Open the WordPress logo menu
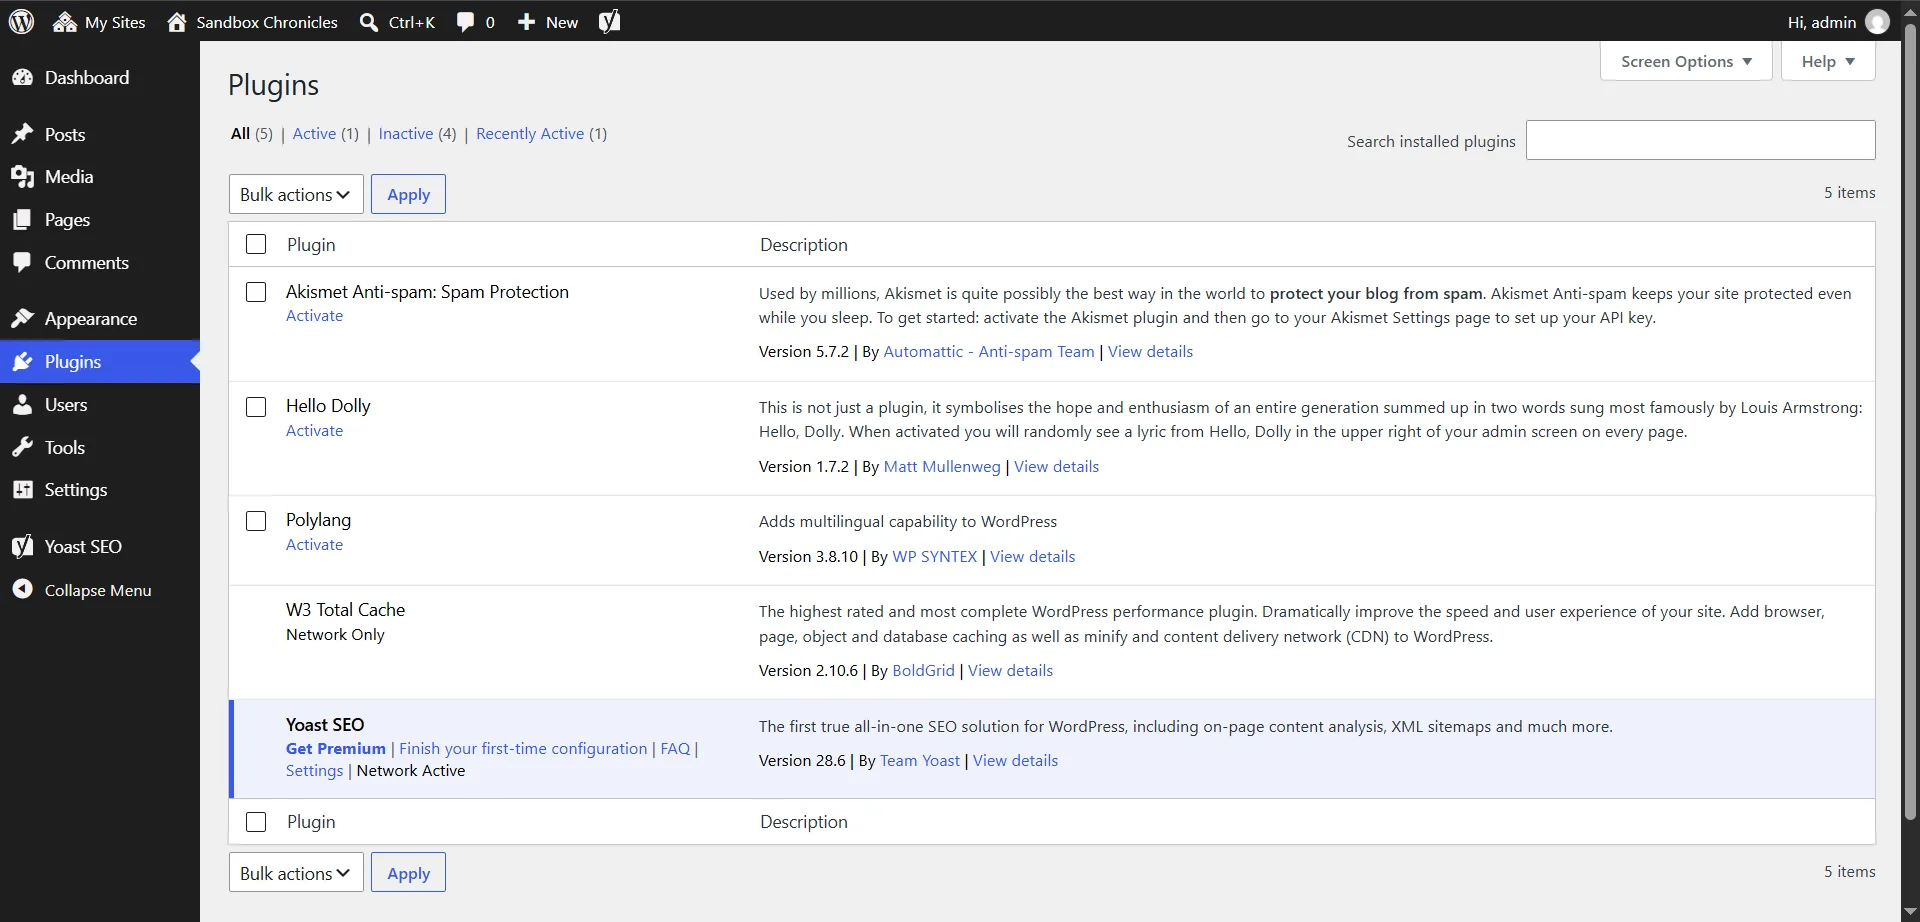This screenshot has height=922, width=1920. click(21, 21)
